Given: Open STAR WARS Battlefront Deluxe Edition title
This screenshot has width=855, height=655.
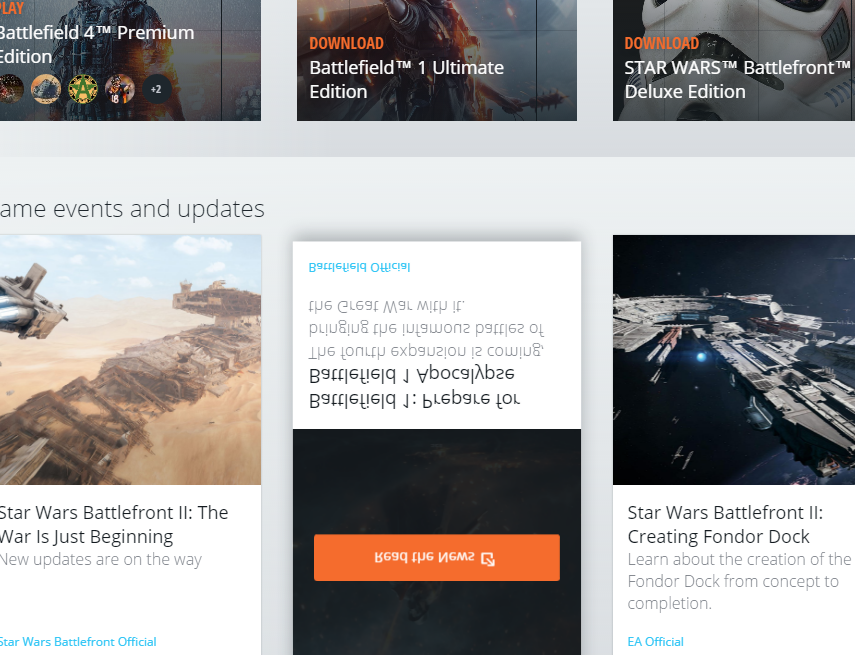Looking at the screenshot, I should [735, 80].
